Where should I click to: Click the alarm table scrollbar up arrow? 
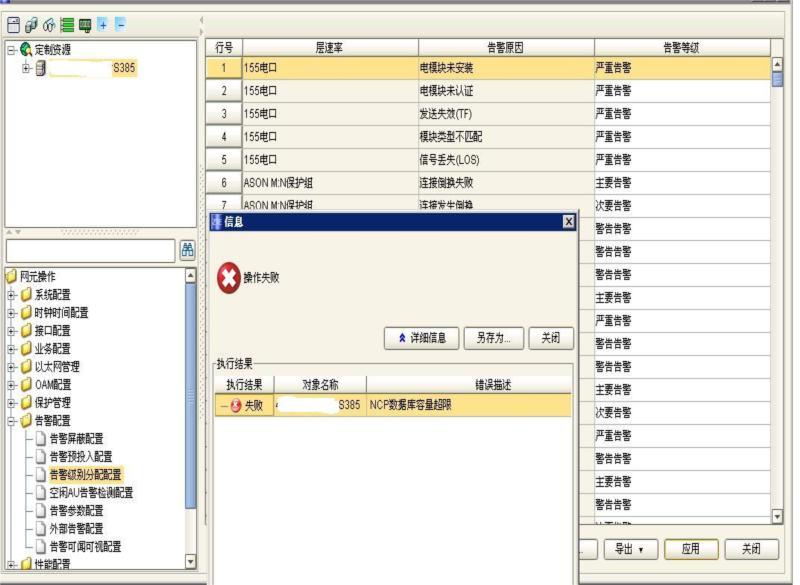point(777,61)
